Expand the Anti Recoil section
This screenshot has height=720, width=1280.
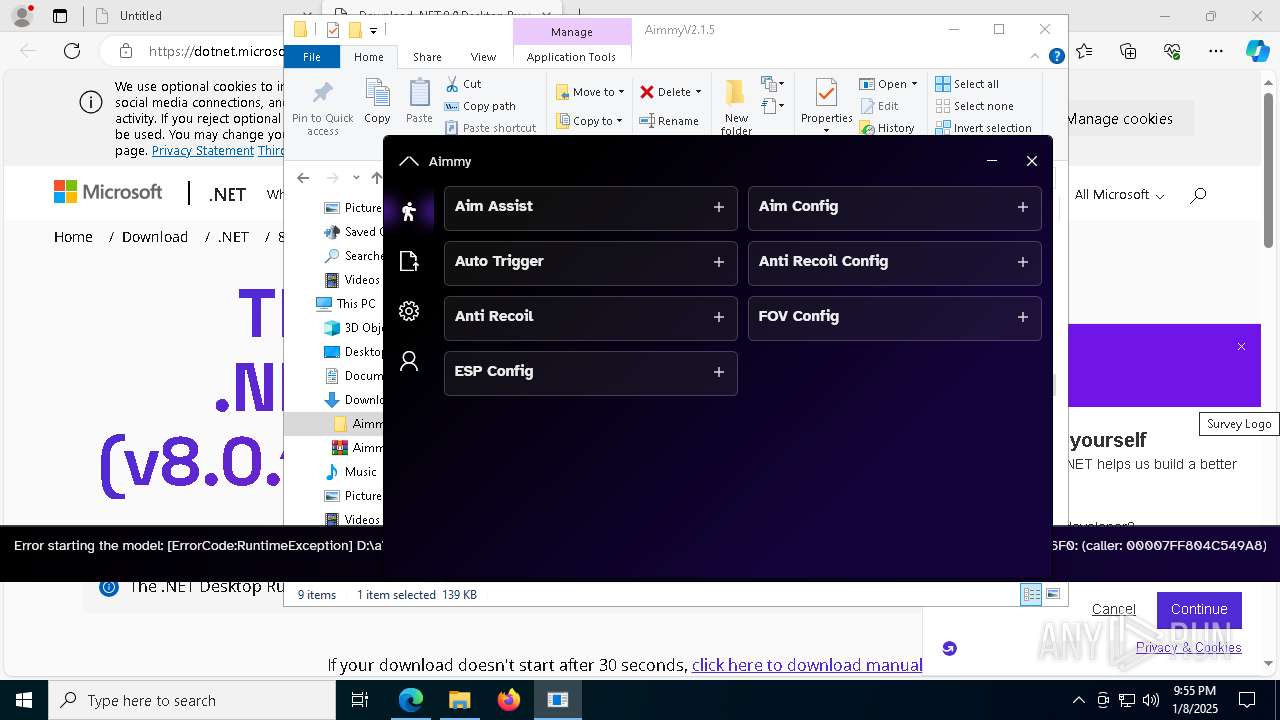718,317
